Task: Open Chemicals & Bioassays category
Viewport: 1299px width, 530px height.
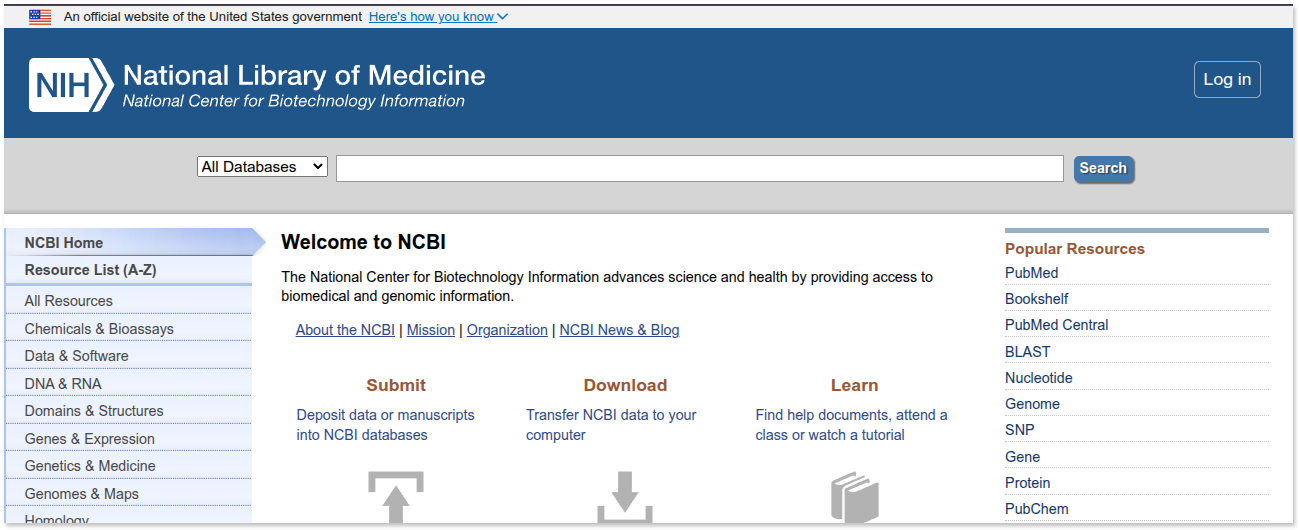Action: point(99,329)
